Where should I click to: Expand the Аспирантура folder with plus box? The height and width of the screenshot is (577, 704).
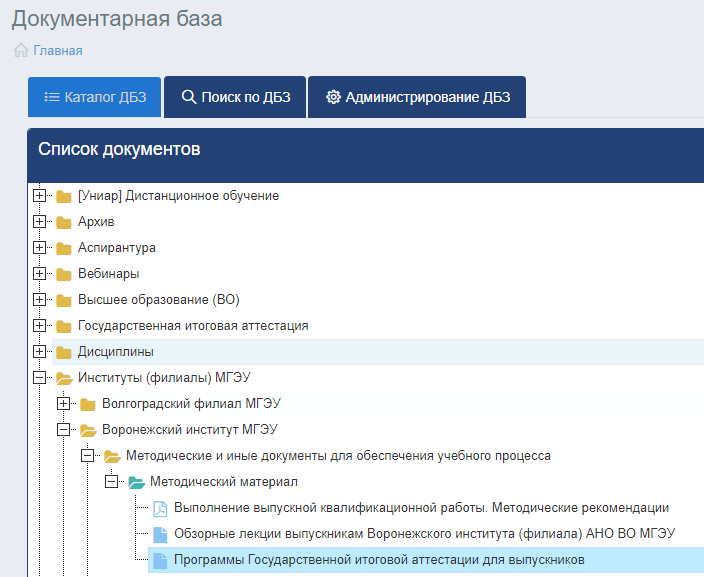(x=40, y=248)
